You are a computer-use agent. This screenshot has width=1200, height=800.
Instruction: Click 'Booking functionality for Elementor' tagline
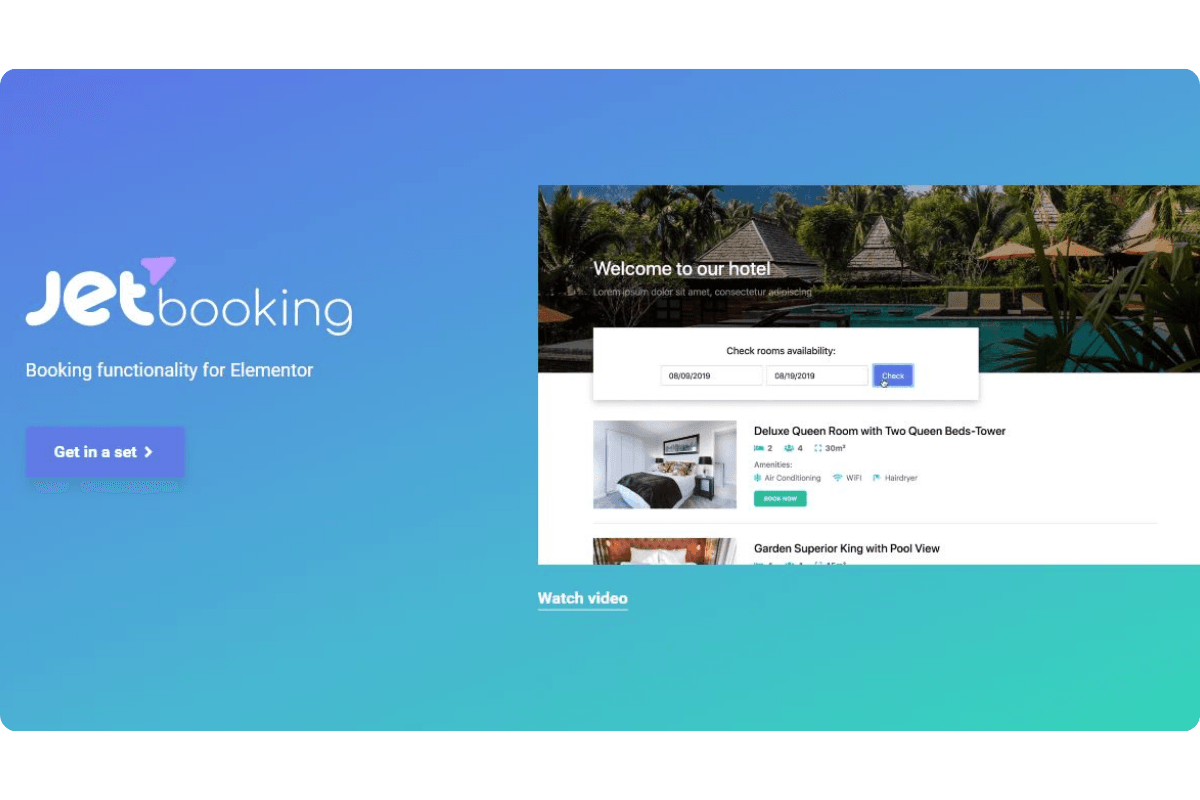pos(169,370)
